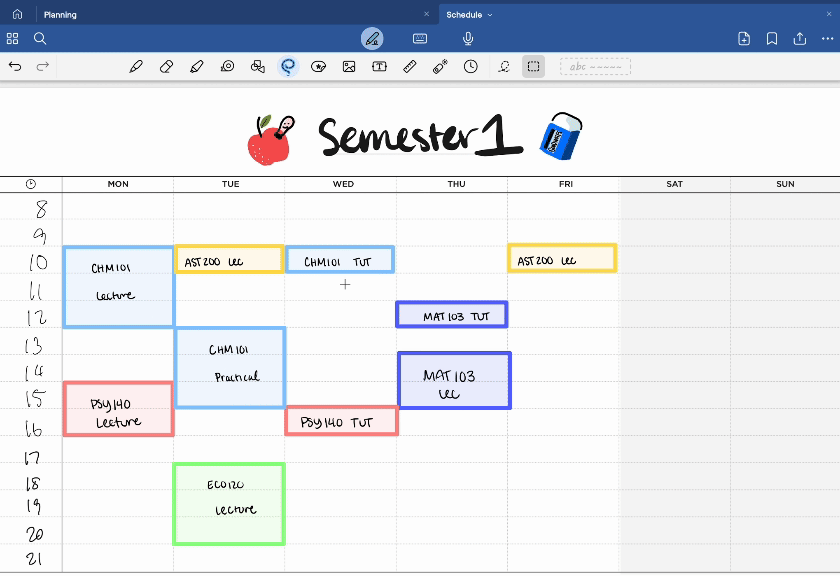The height and width of the screenshot is (576, 840).
Task: Open the share and export menu
Action: pyautogui.click(x=800, y=39)
